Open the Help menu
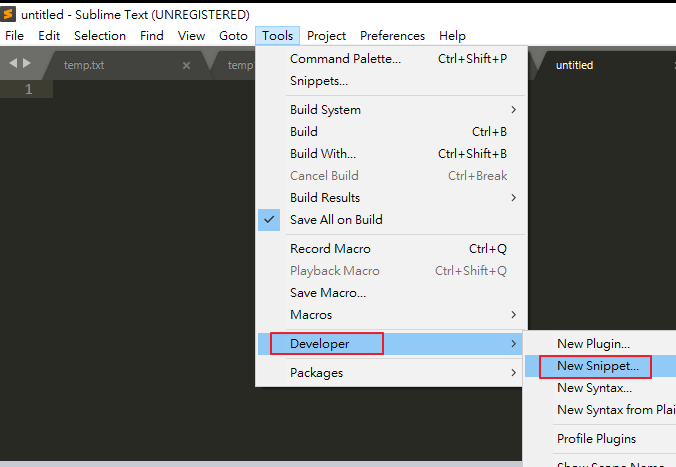 [x=452, y=36]
